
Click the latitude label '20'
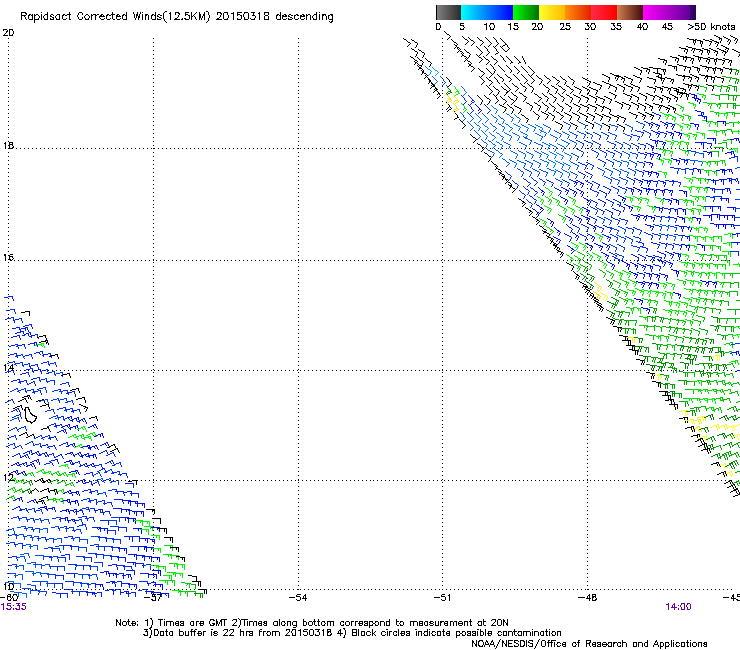point(8,33)
